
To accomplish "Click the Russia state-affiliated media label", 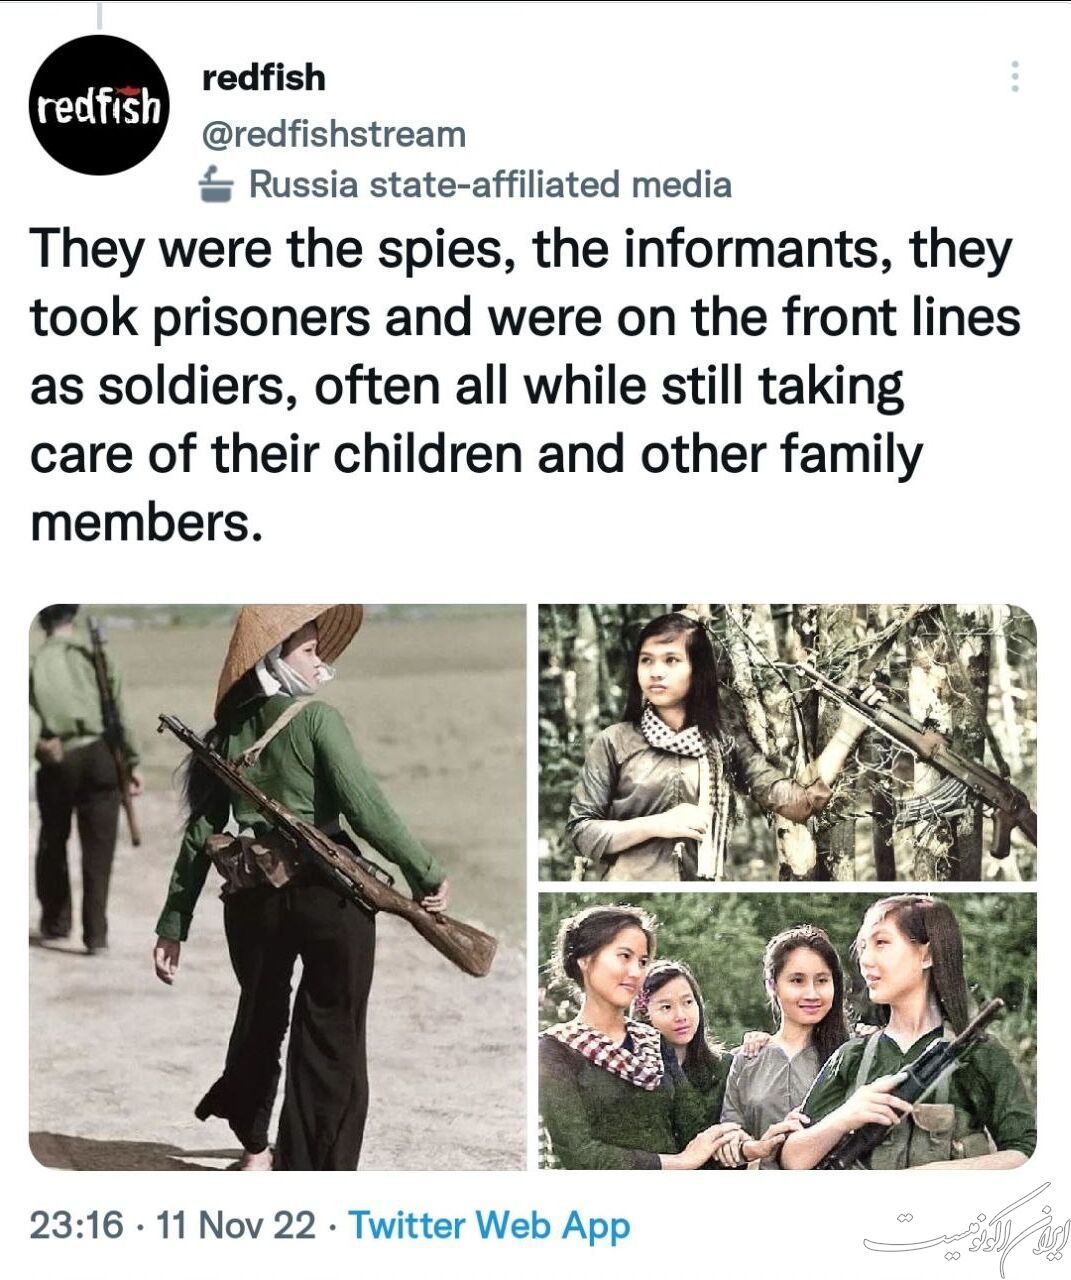I will 490,185.
